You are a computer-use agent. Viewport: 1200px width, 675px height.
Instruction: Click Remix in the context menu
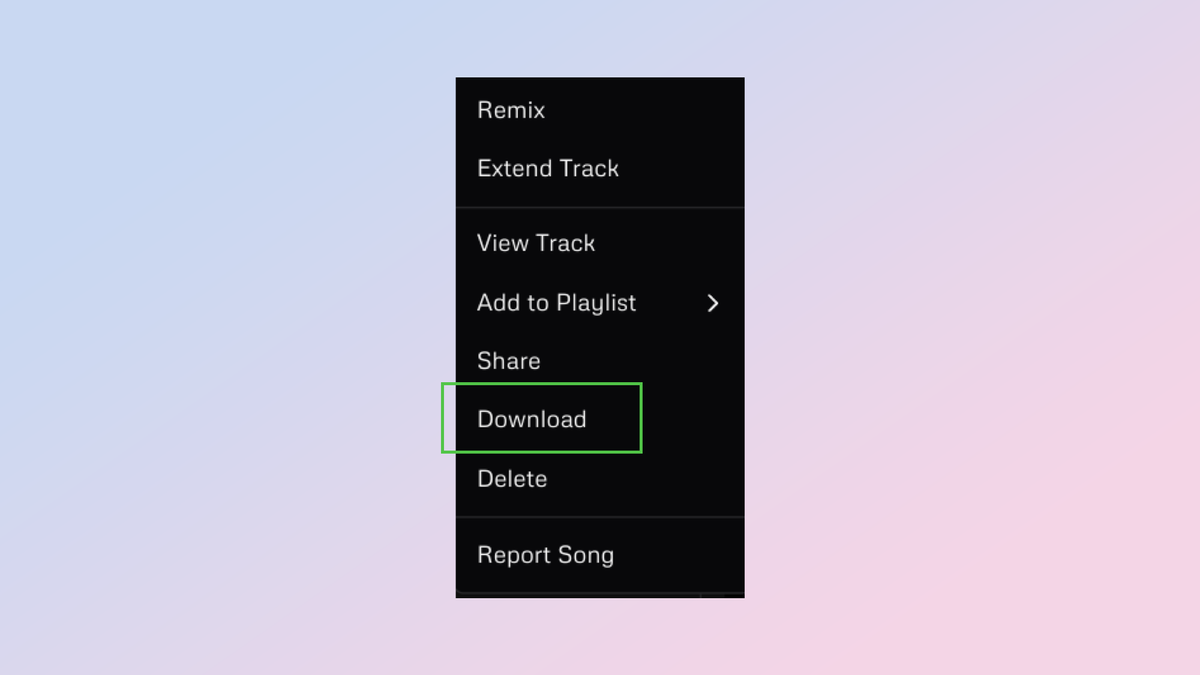click(511, 110)
